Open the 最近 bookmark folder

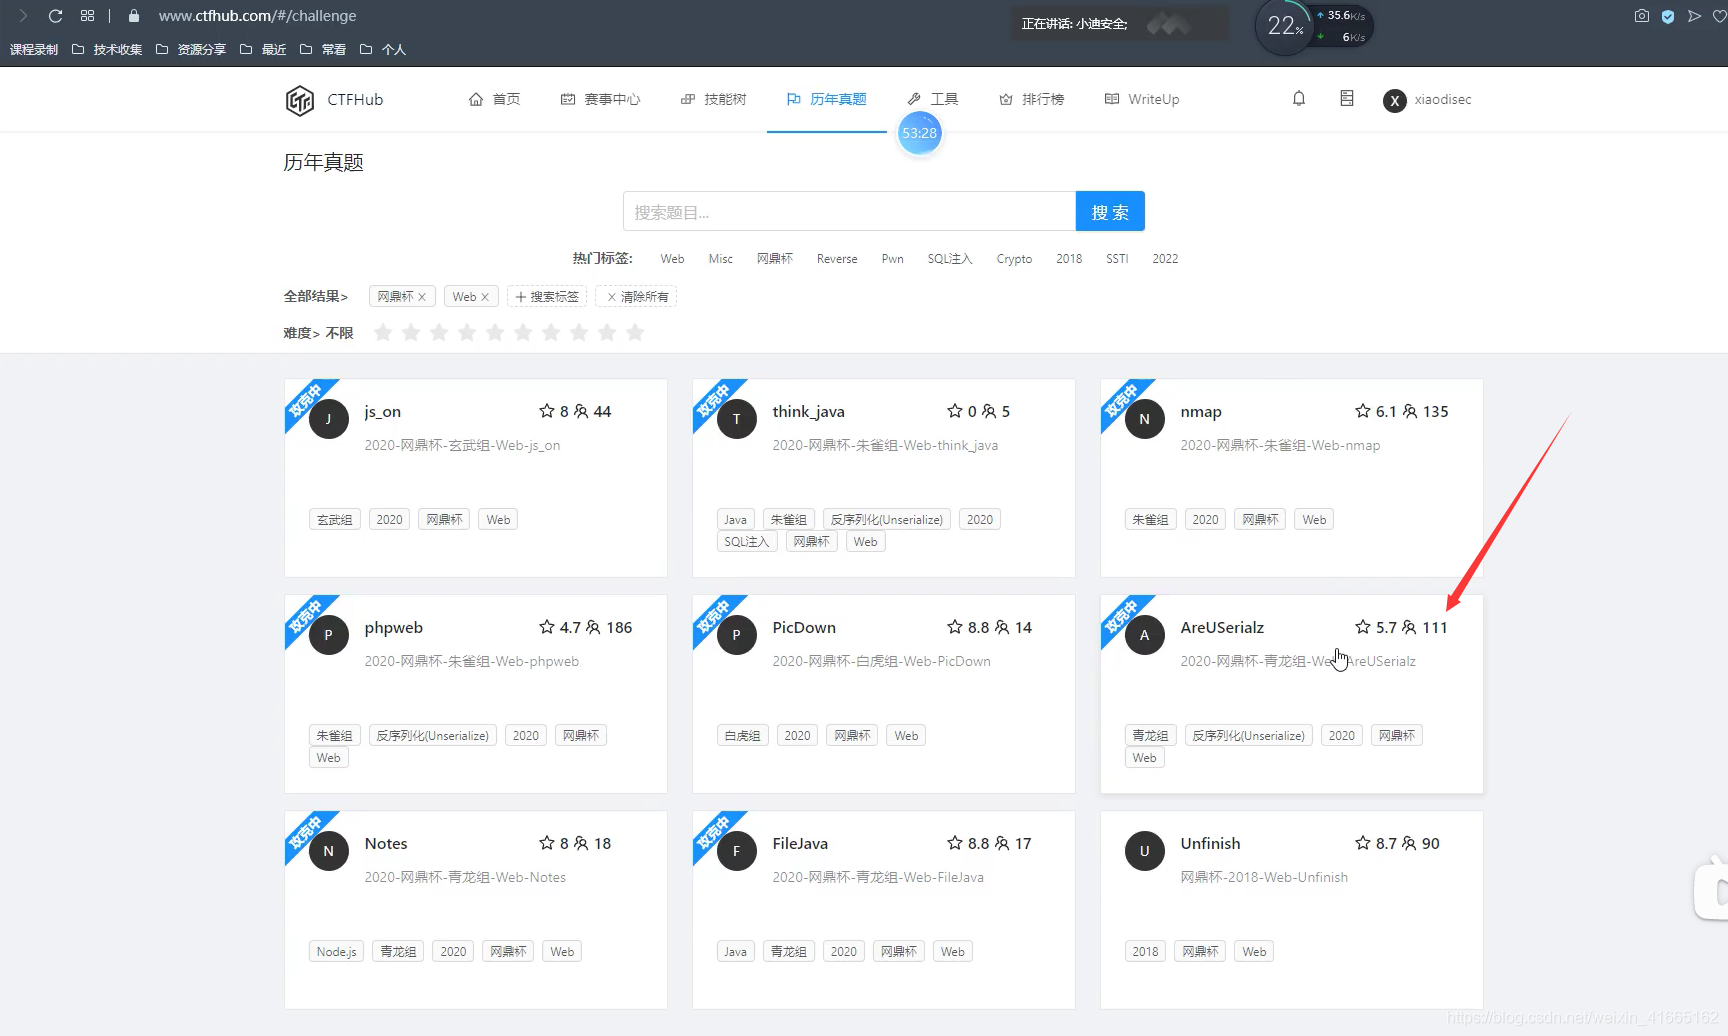(x=263, y=49)
